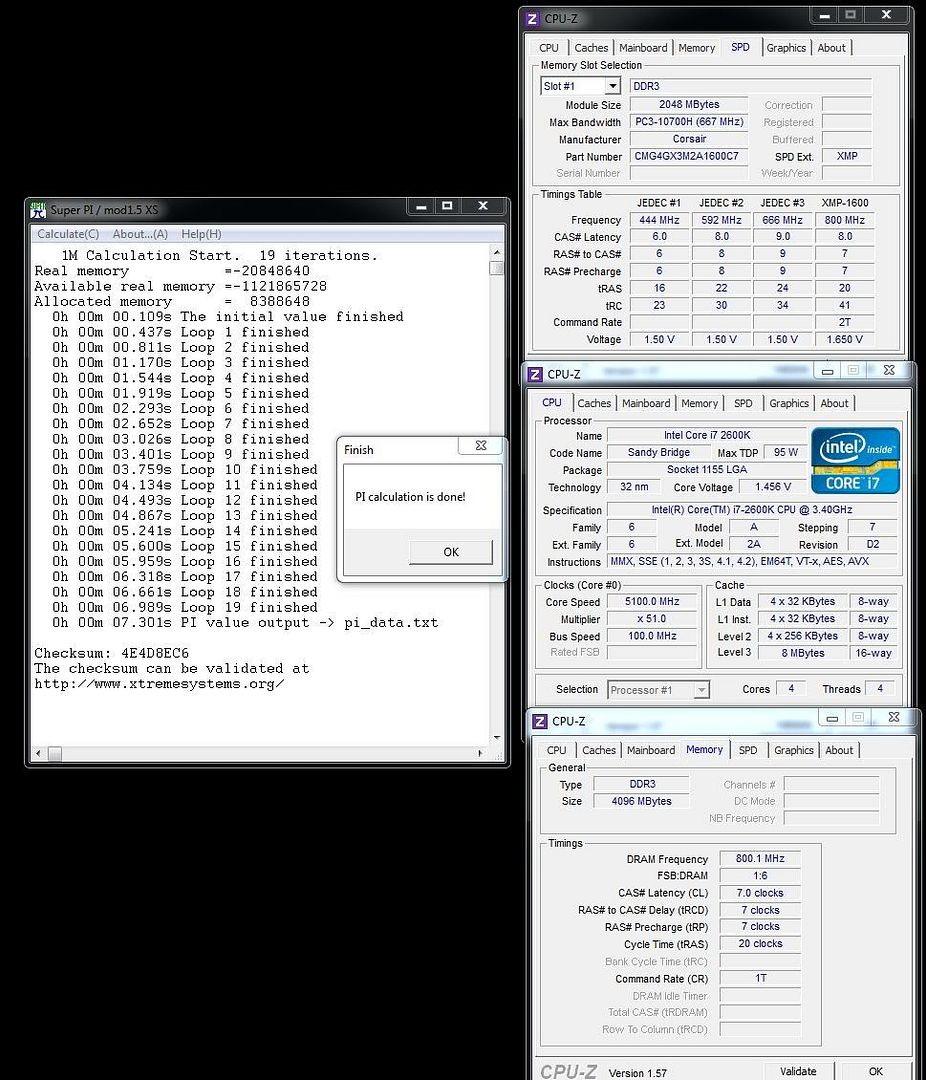Switch to Memory tab in top CPU-Z window
This screenshot has height=1080, width=926.
point(697,48)
